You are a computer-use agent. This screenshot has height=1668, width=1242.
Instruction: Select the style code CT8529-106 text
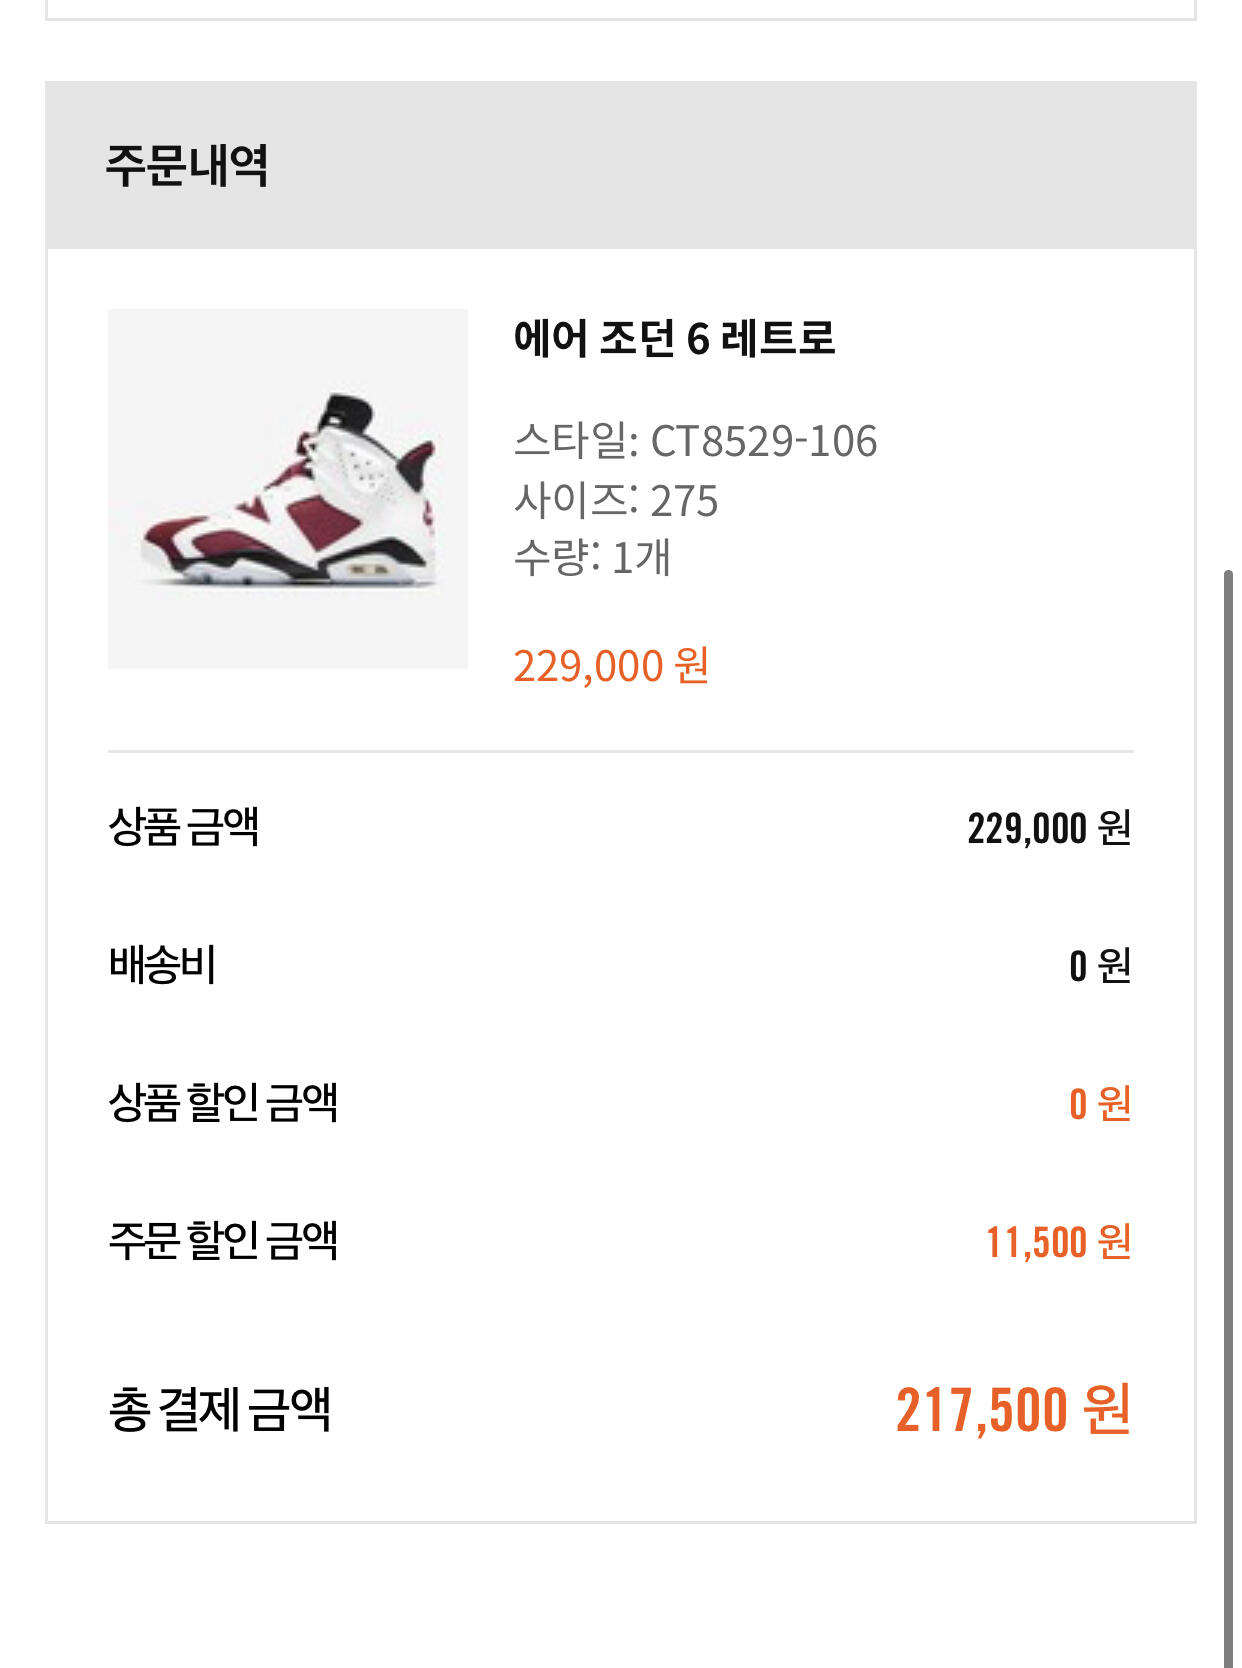(x=764, y=441)
